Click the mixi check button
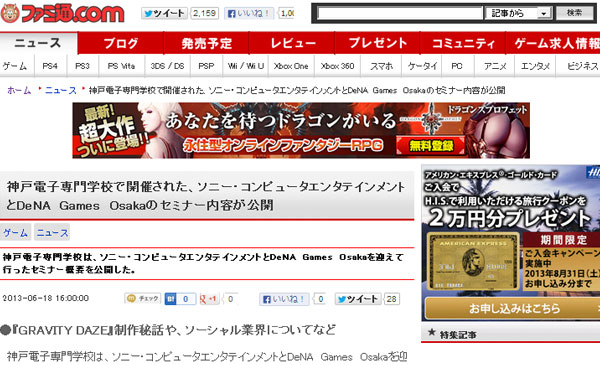This screenshot has width=600, height=365. (143, 298)
